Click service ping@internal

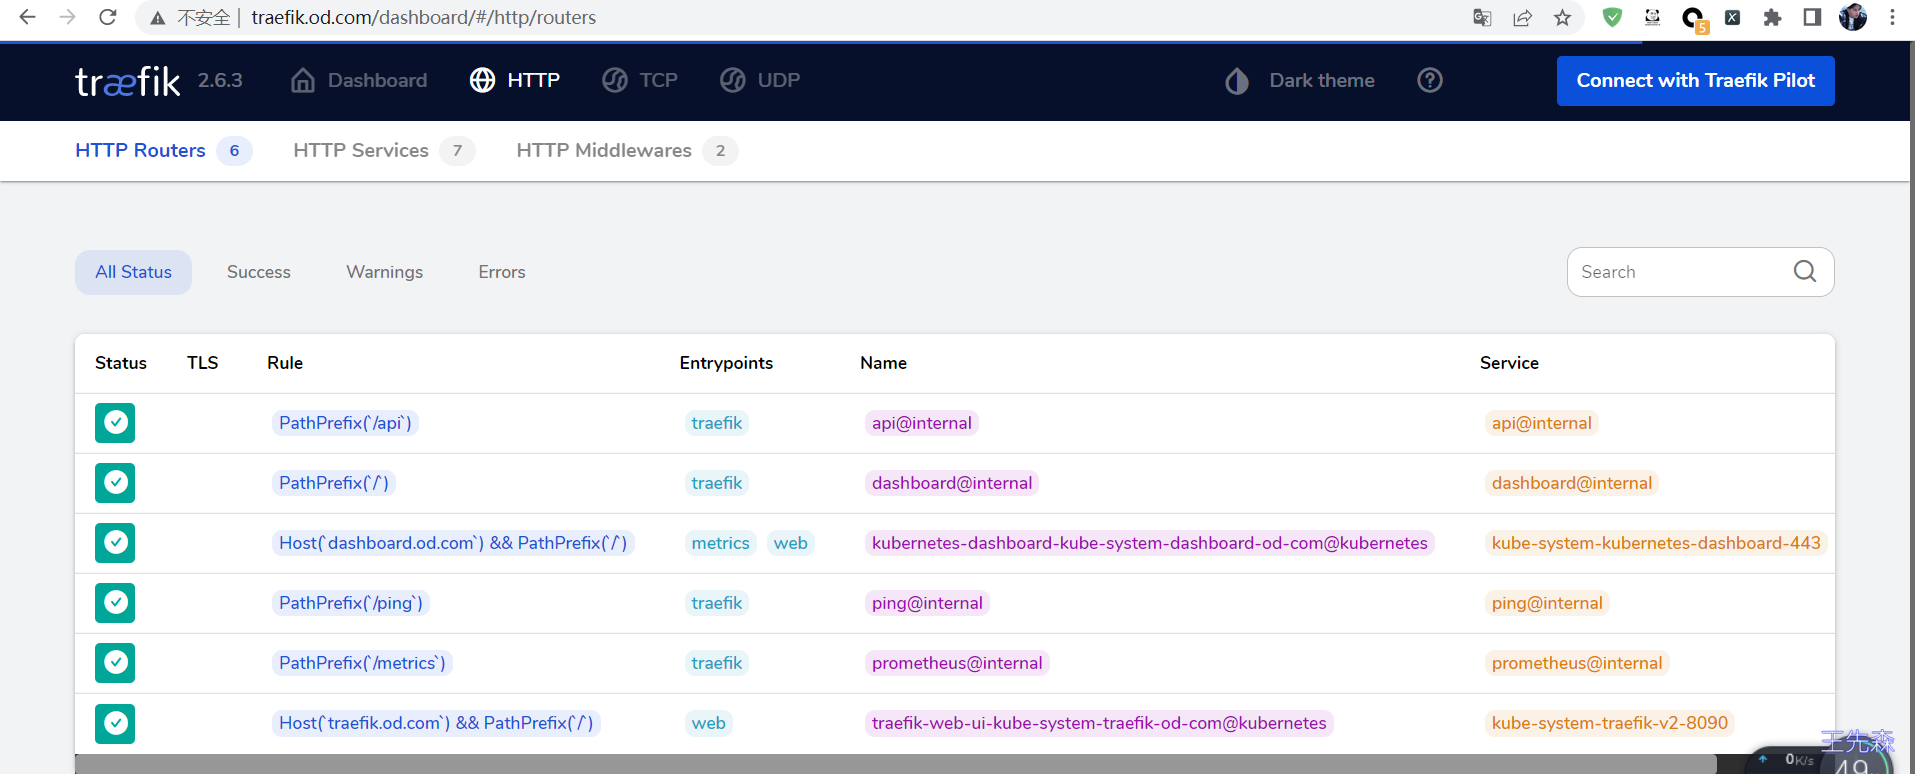click(x=1547, y=603)
